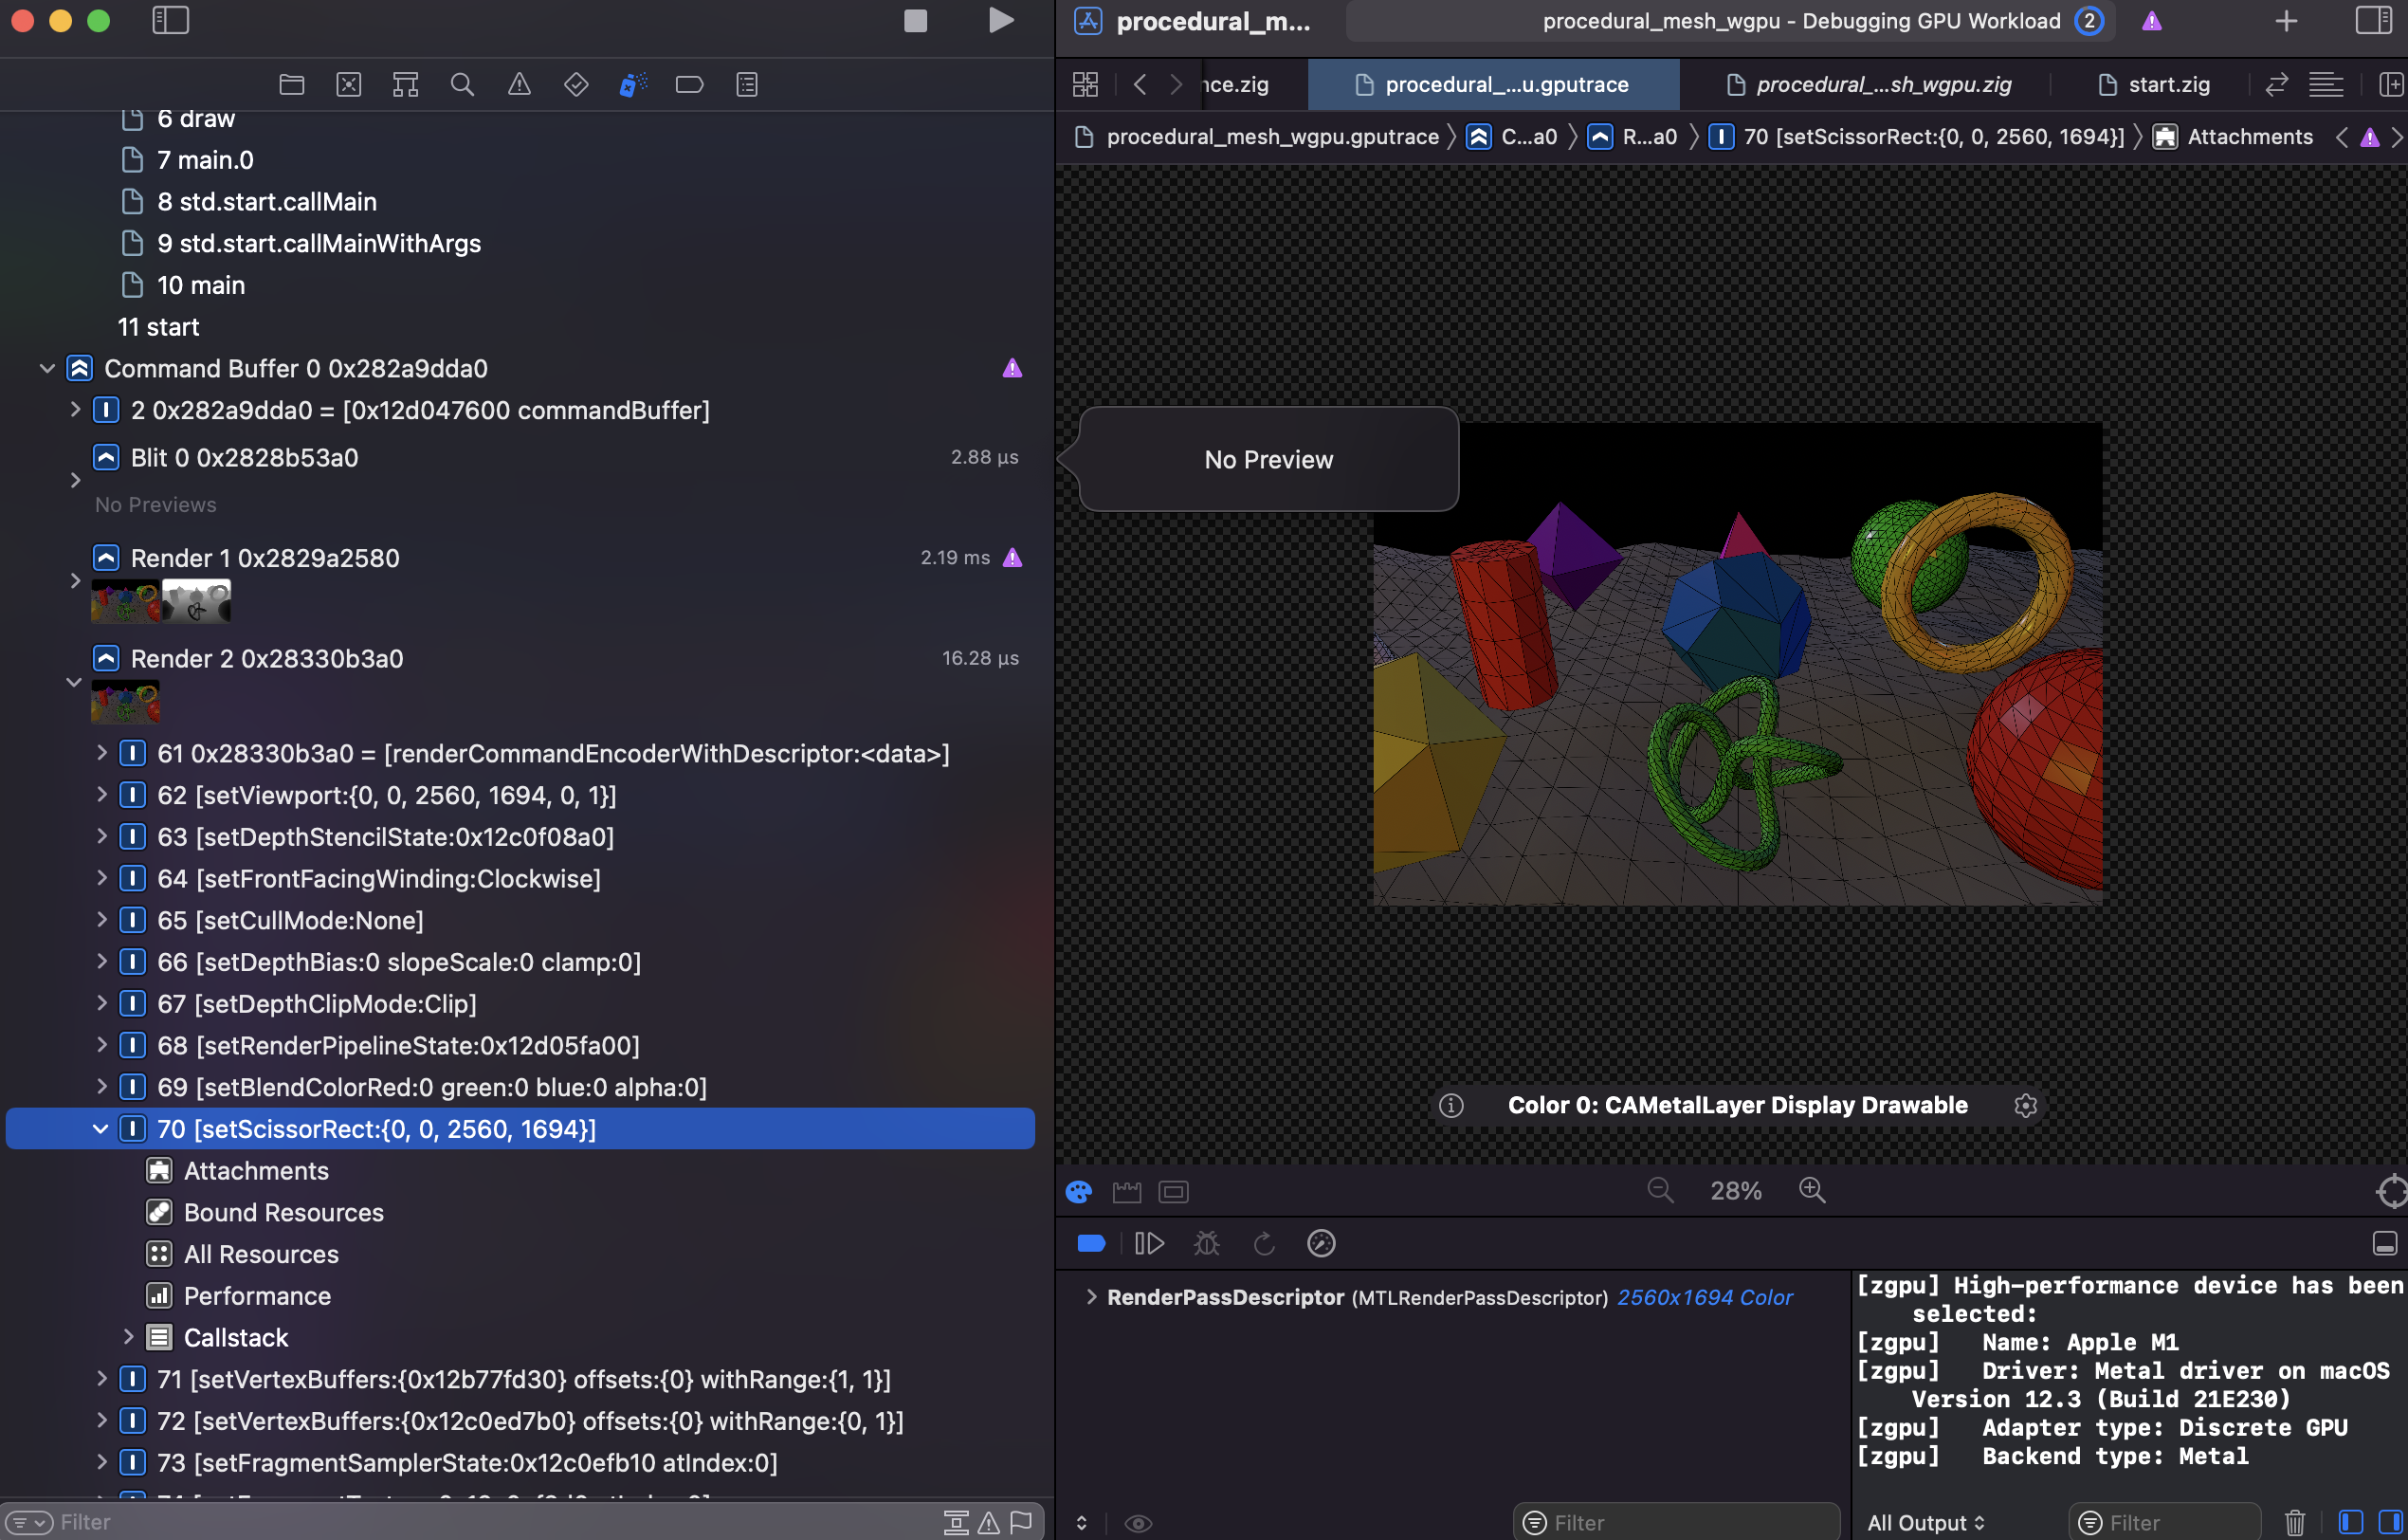
Task: Open the Find navigator search icon
Action: [x=463, y=84]
